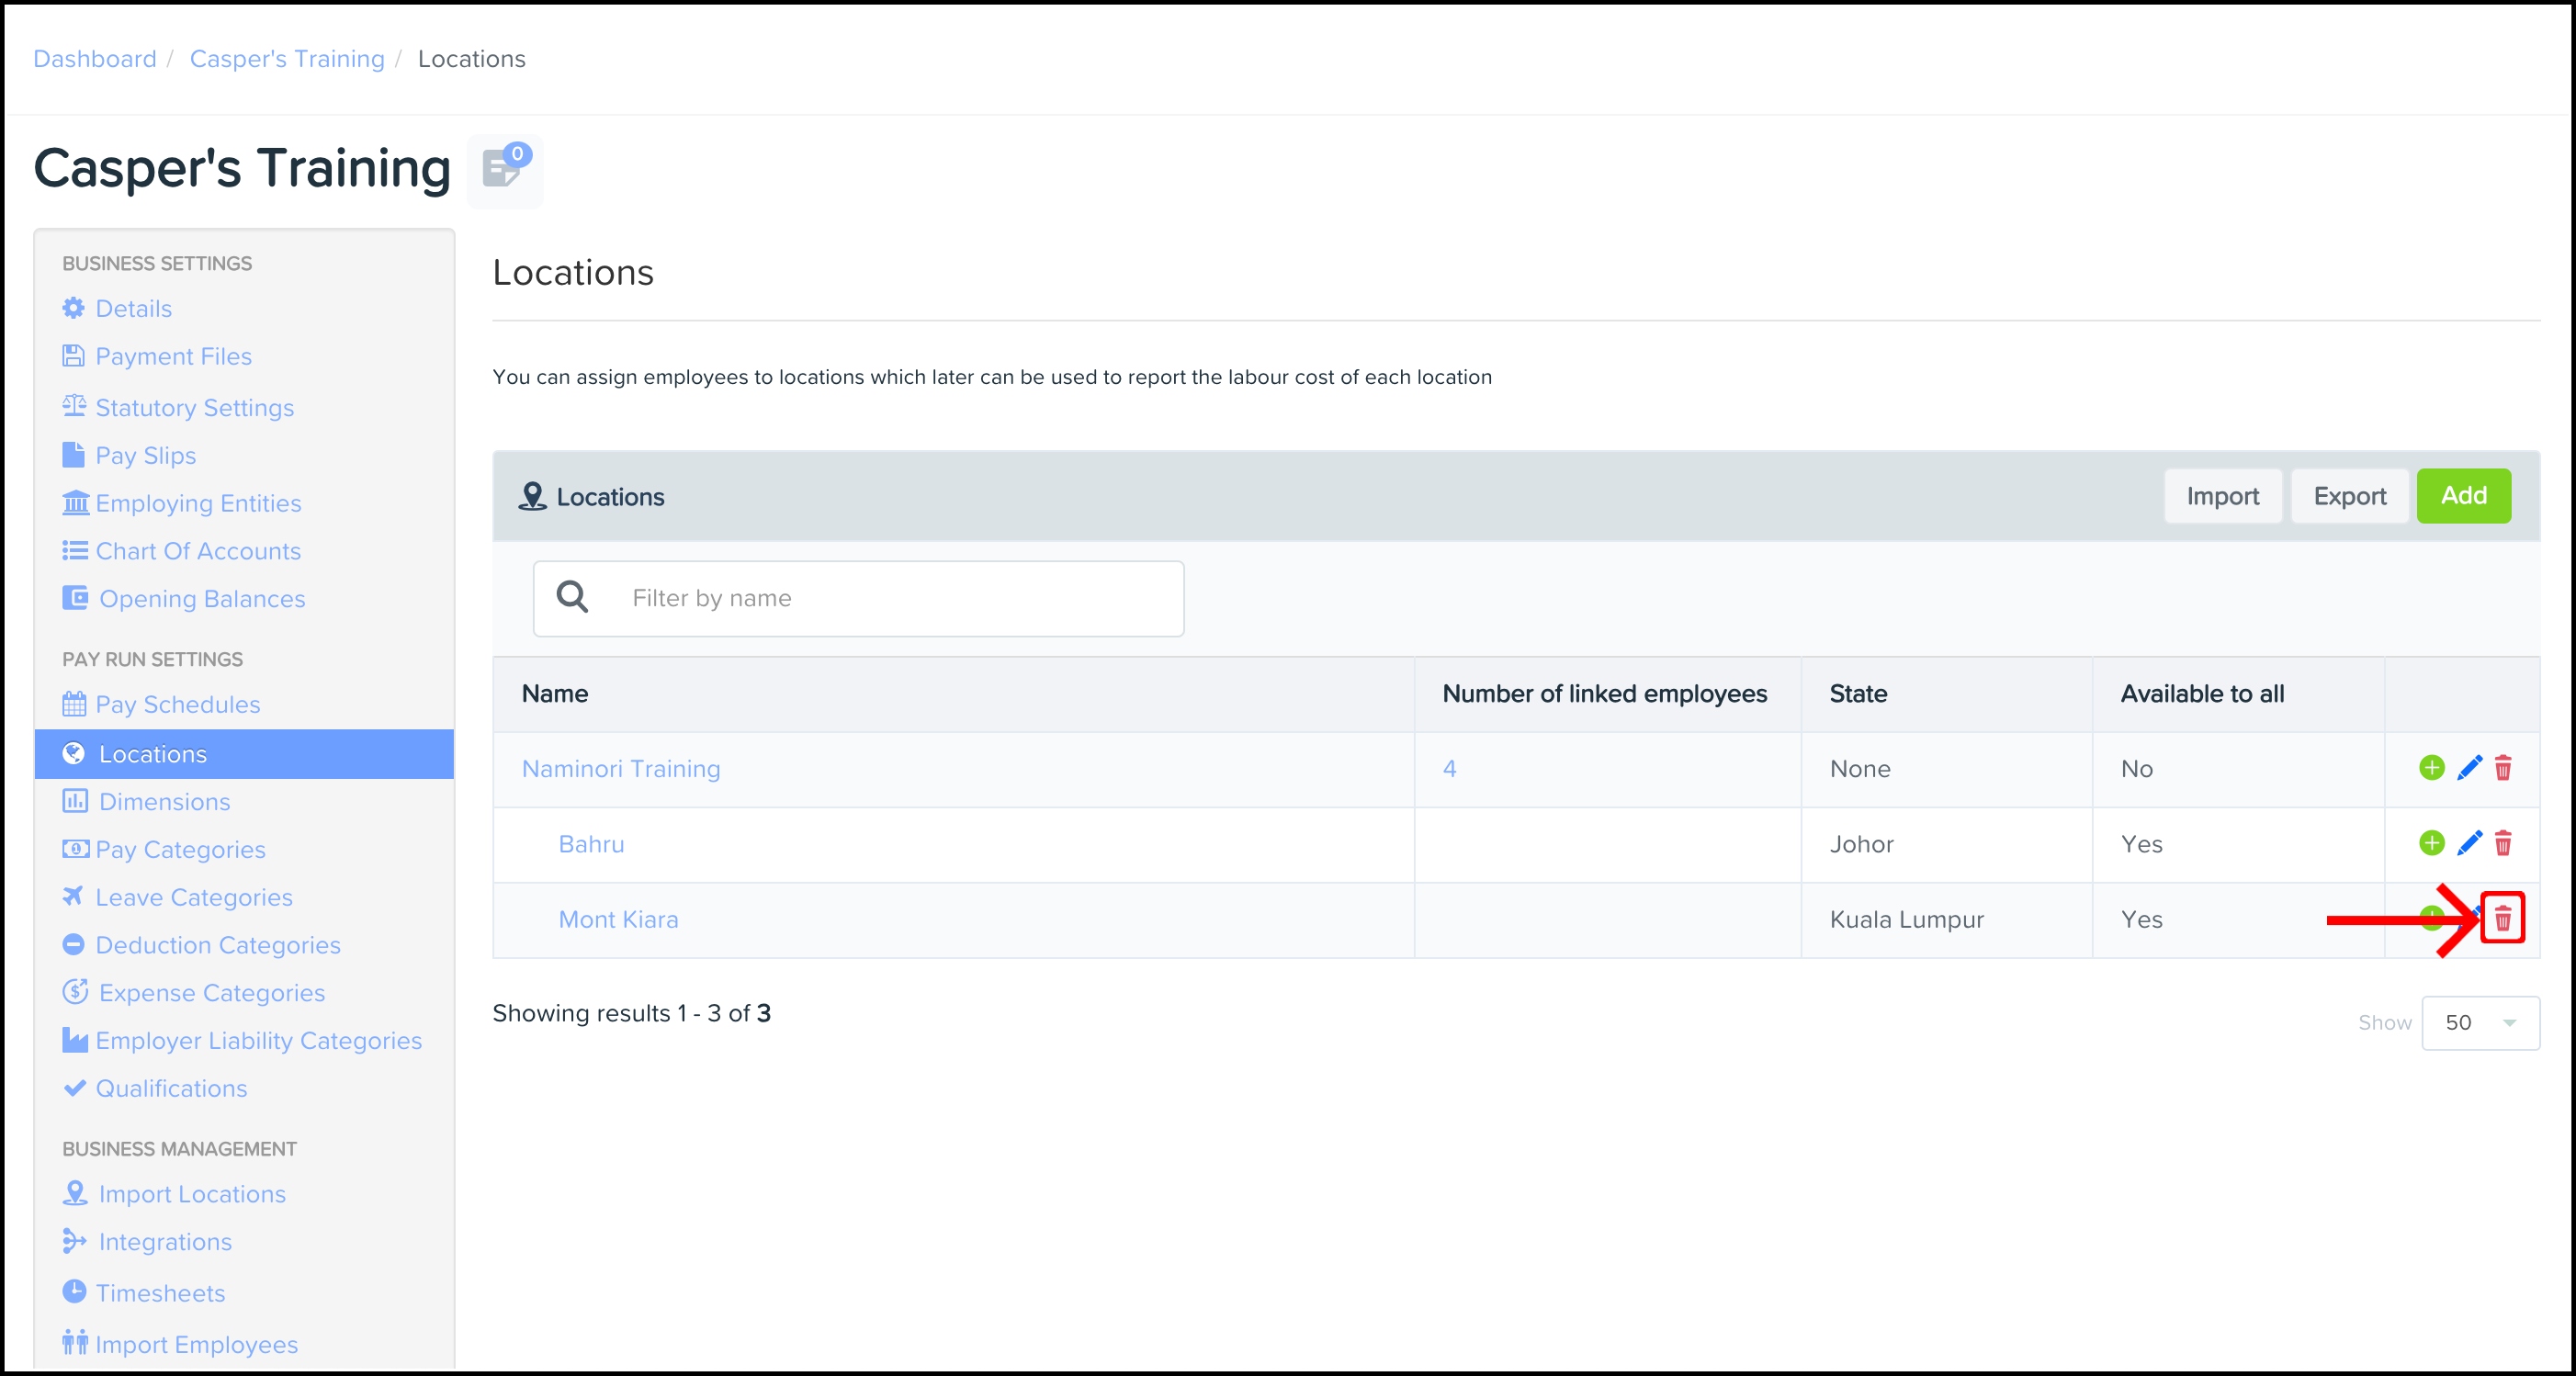This screenshot has width=2576, height=1376.
Task: Click the search magnifier icon
Action: coord(572,598)
